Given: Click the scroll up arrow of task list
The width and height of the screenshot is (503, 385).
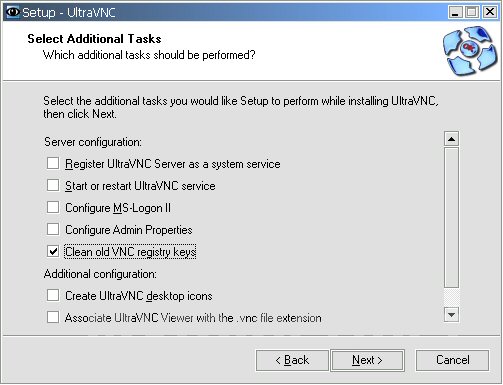Looking at the screenshot, I should click(x=451, y=139).
